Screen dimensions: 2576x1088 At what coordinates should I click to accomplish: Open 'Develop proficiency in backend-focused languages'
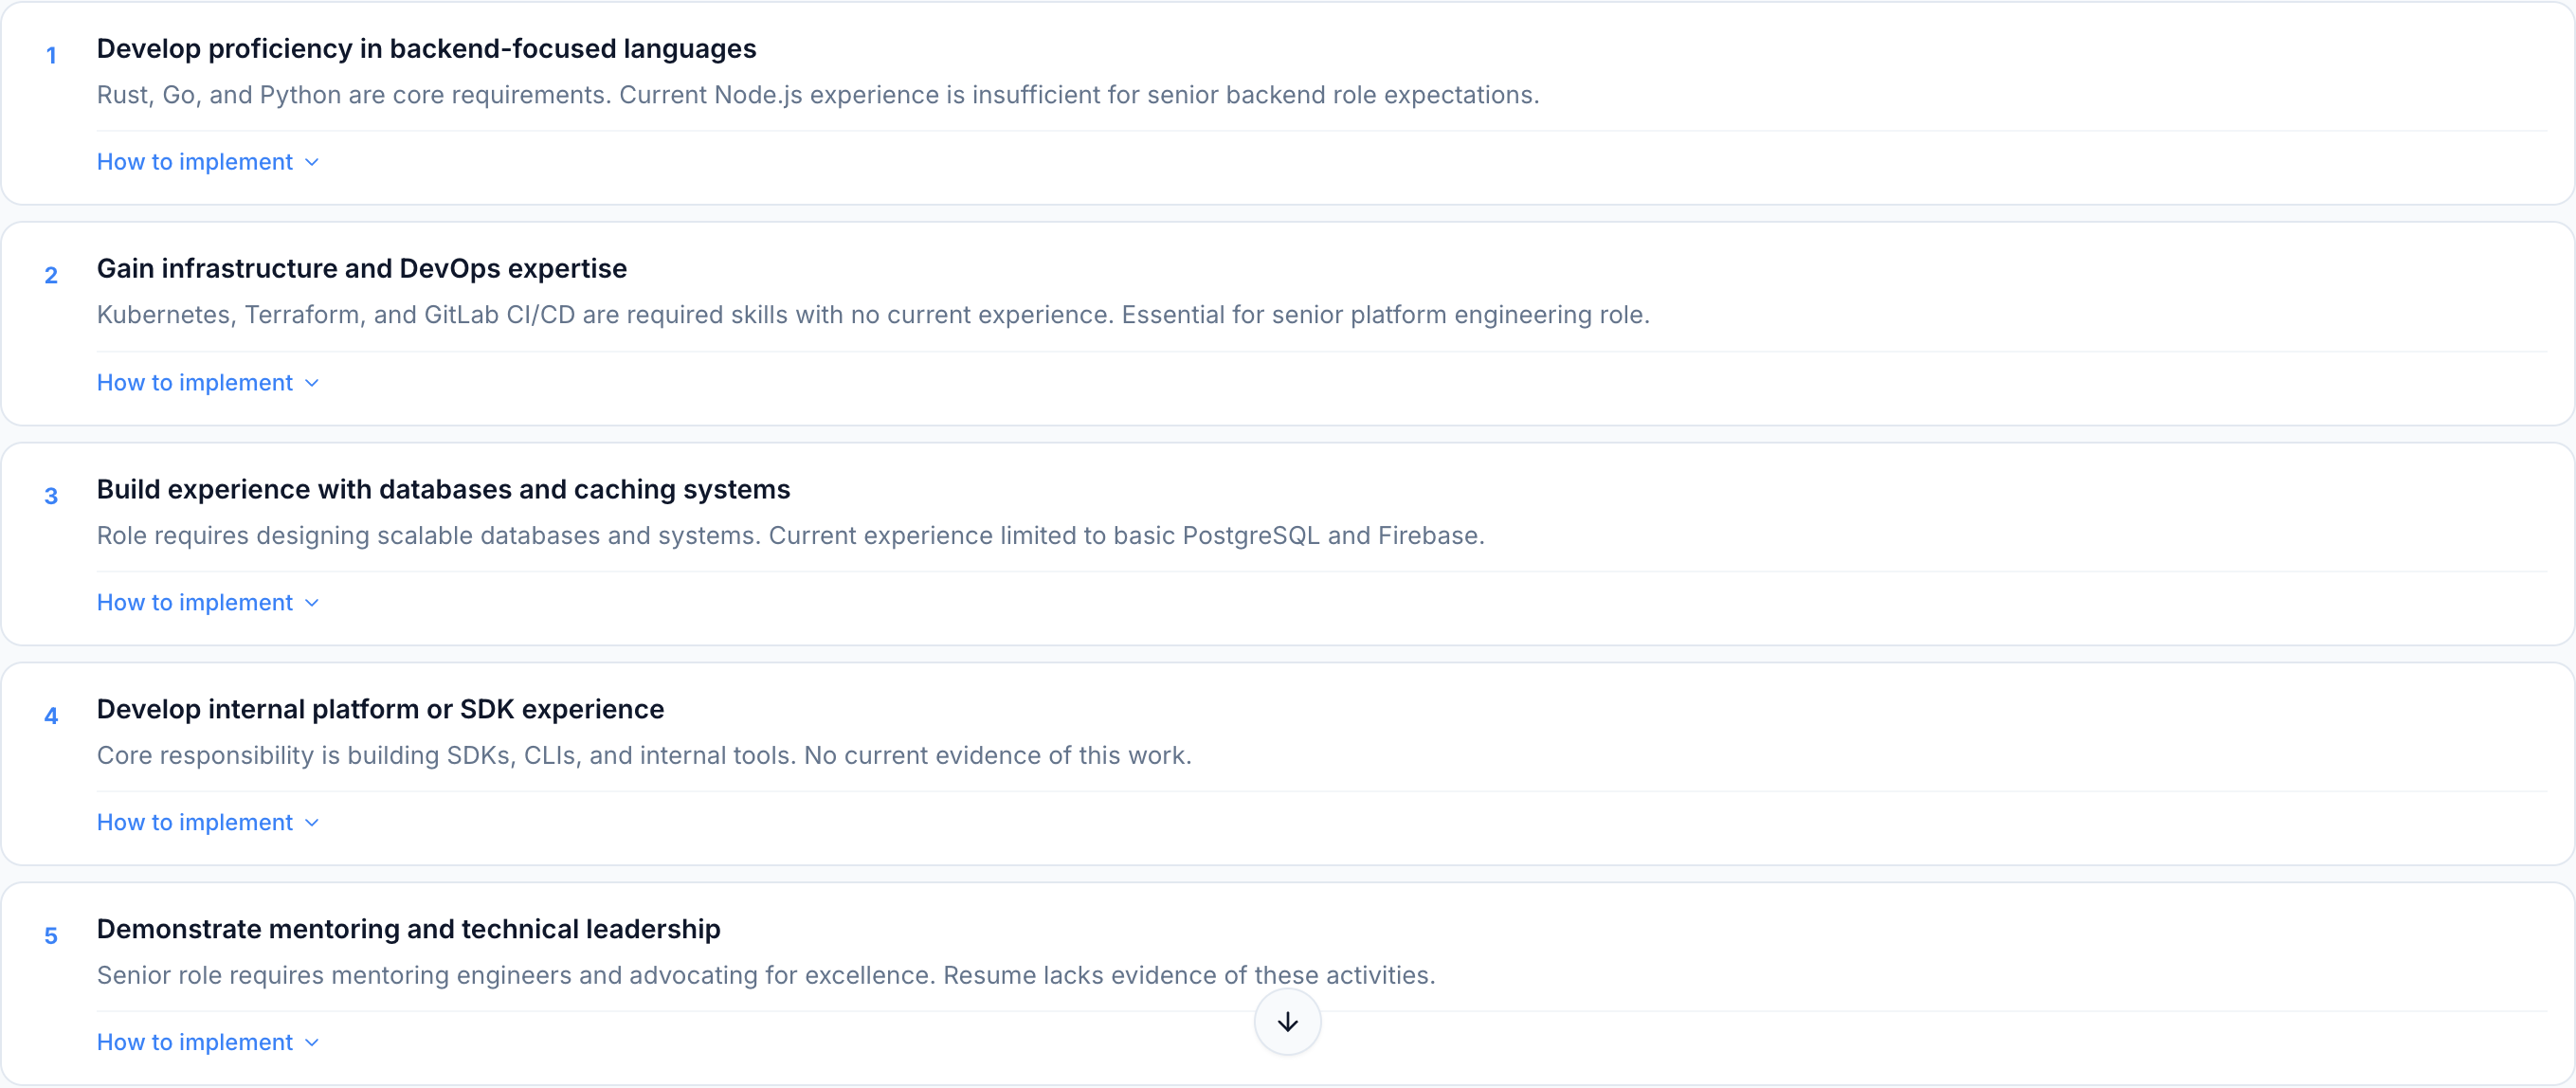coord(427,48)
